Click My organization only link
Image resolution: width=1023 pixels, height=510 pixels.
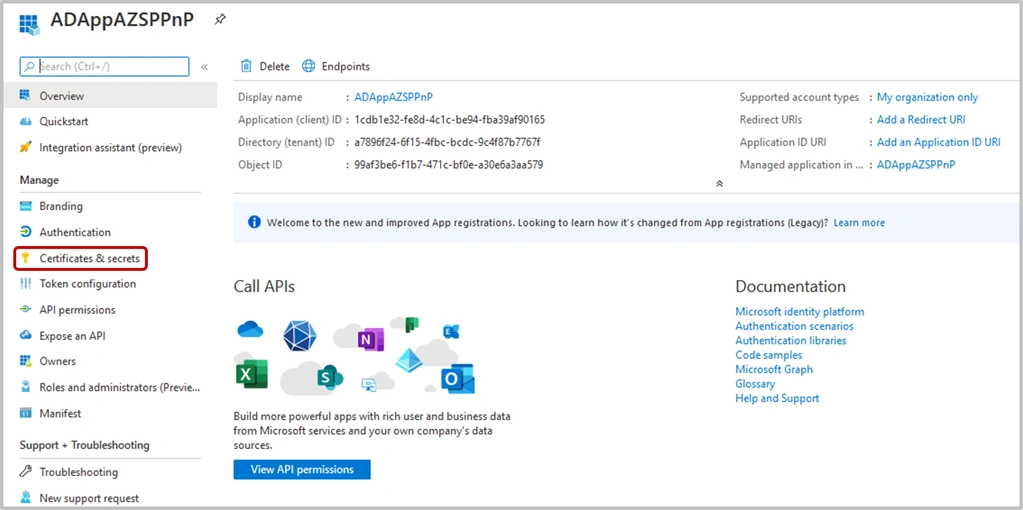click(927, 97)
